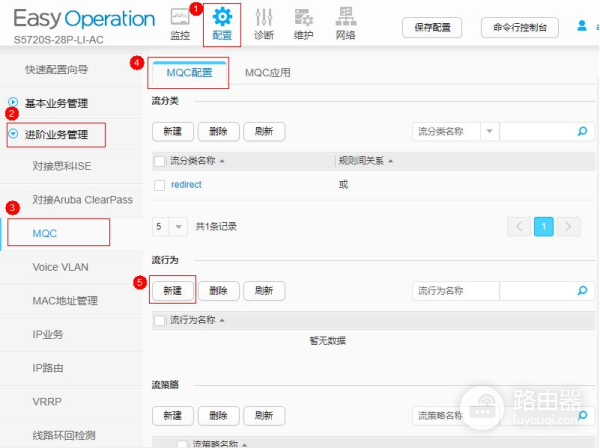Click the user account icon

coord(582,26)
